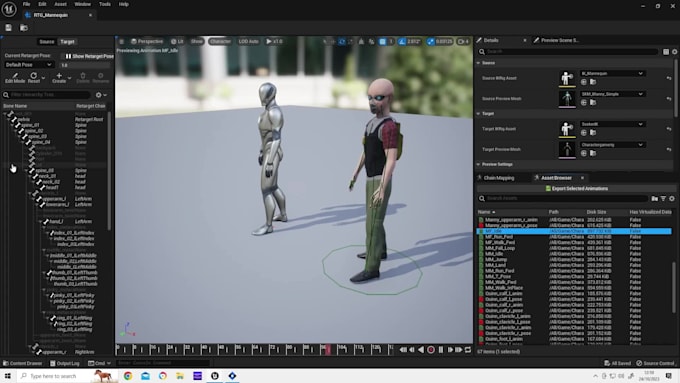Click Windows Start button on taskbar
Screen dimensions: 680x383
7,376
